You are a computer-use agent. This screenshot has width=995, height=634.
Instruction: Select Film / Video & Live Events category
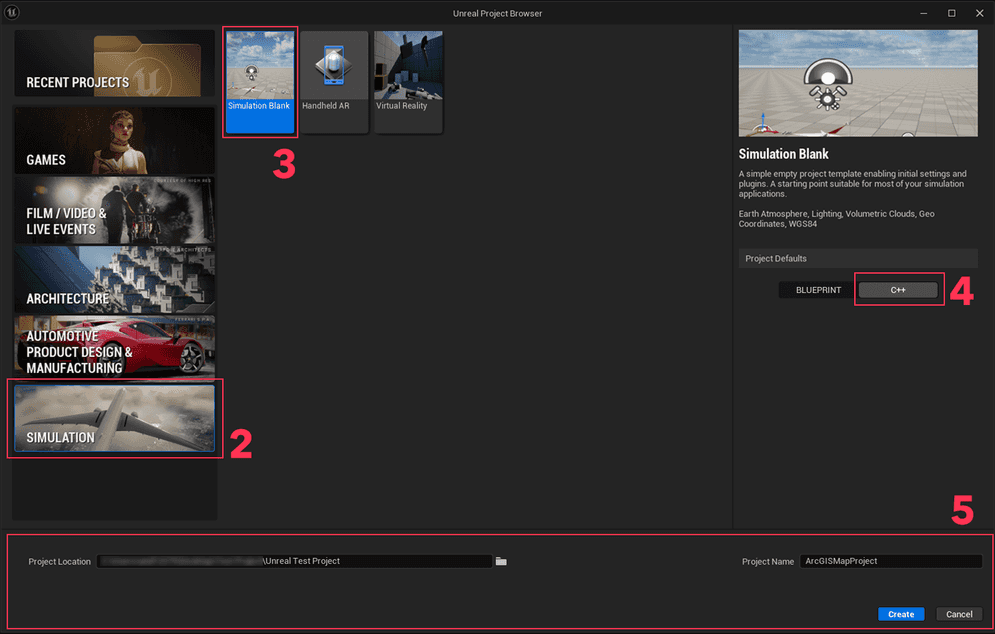[114, 210]
